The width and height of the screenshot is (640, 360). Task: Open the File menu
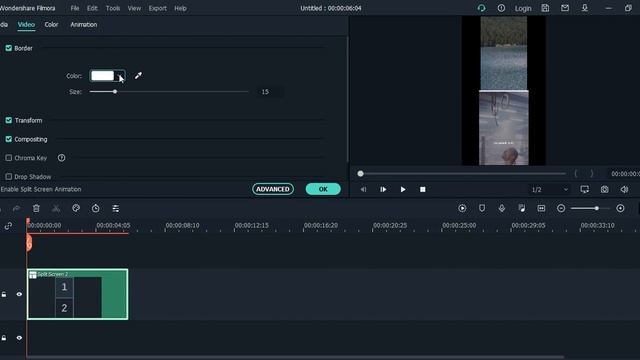coord(75,8)
